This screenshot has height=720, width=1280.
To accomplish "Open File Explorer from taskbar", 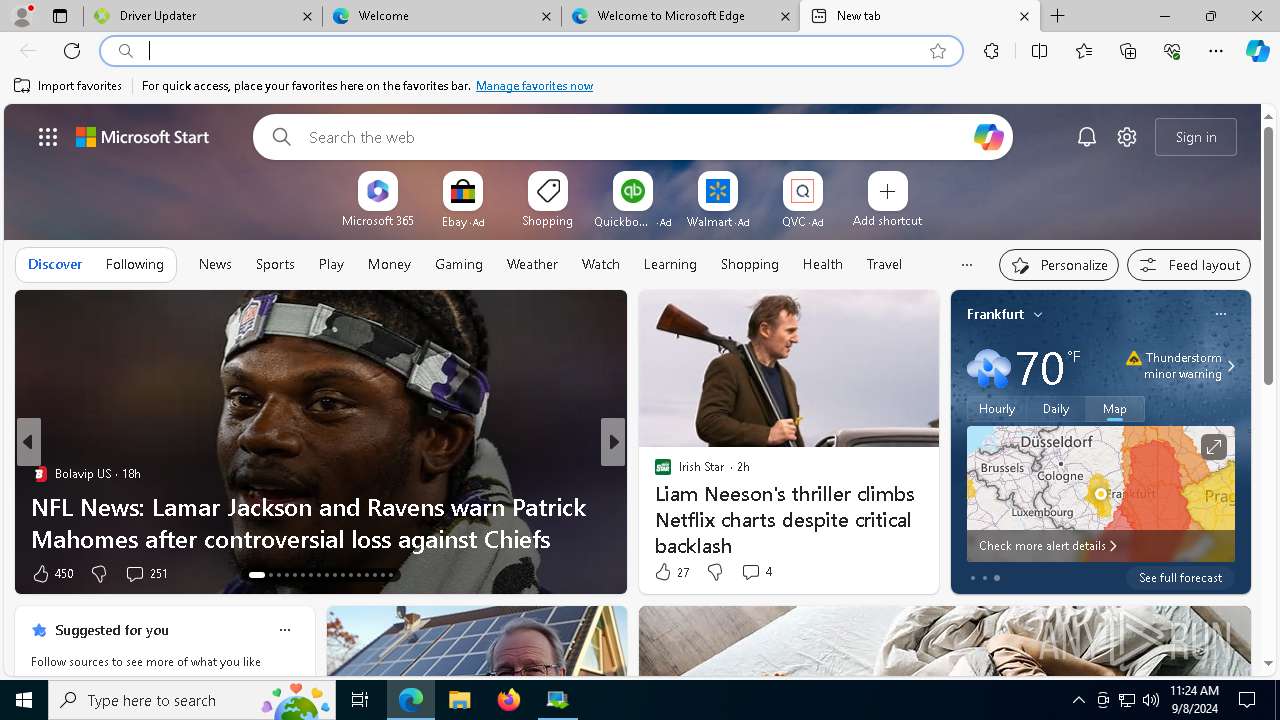I will point(459,700).
